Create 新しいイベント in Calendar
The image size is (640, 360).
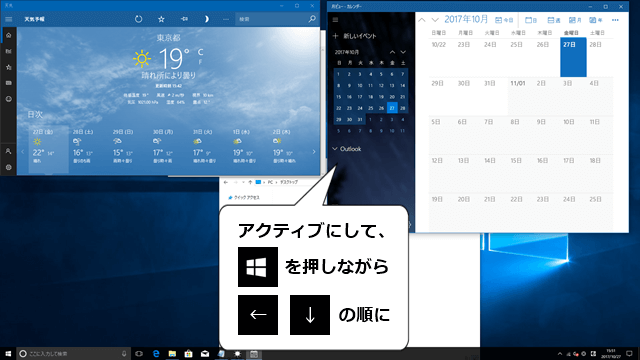pyautogui.click(x=354, y=36)
